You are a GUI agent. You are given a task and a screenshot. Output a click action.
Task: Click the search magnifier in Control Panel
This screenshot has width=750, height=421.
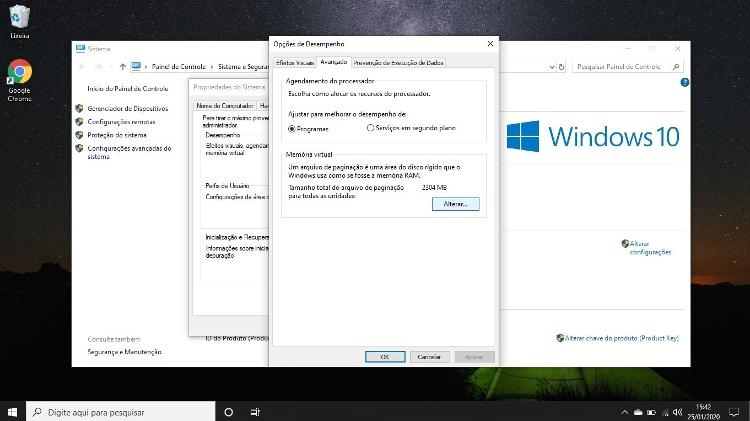point(675,66)
